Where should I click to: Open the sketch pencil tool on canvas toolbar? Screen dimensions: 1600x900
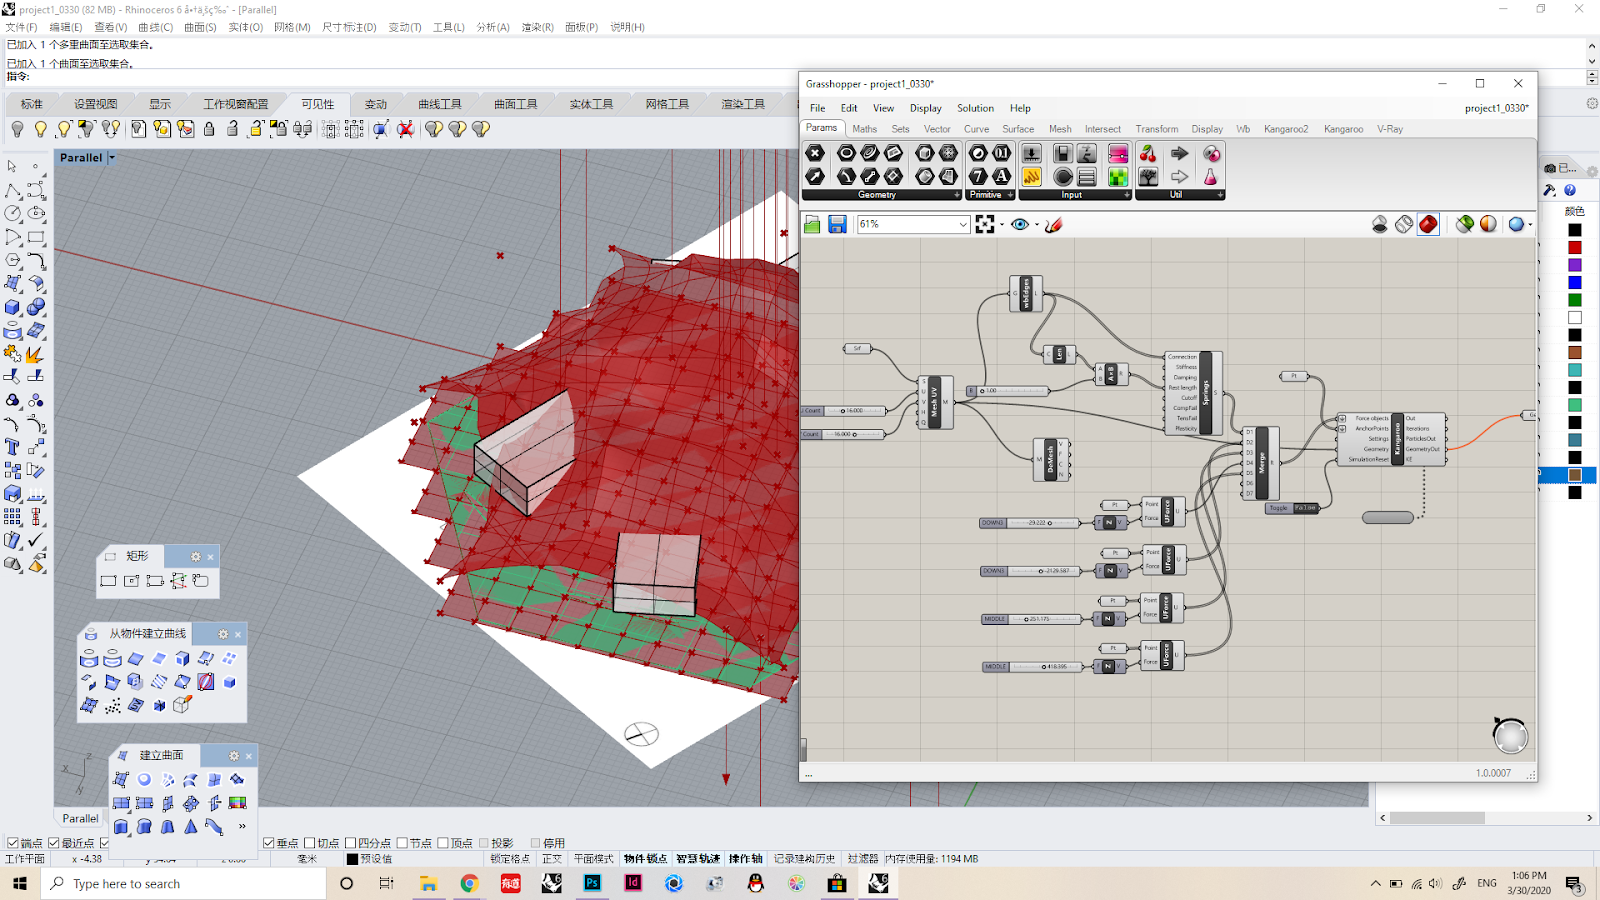pos(1053,224)
